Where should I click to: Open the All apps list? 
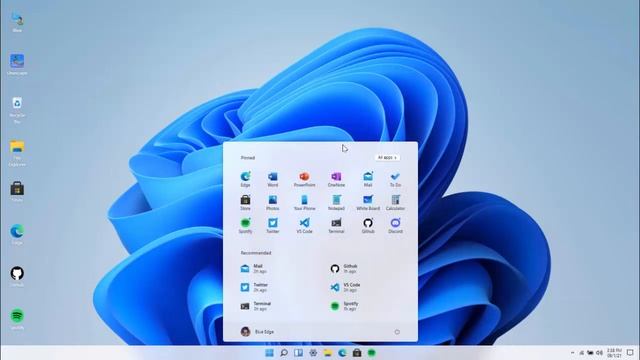pyautogui.click(x=387, y=158)
